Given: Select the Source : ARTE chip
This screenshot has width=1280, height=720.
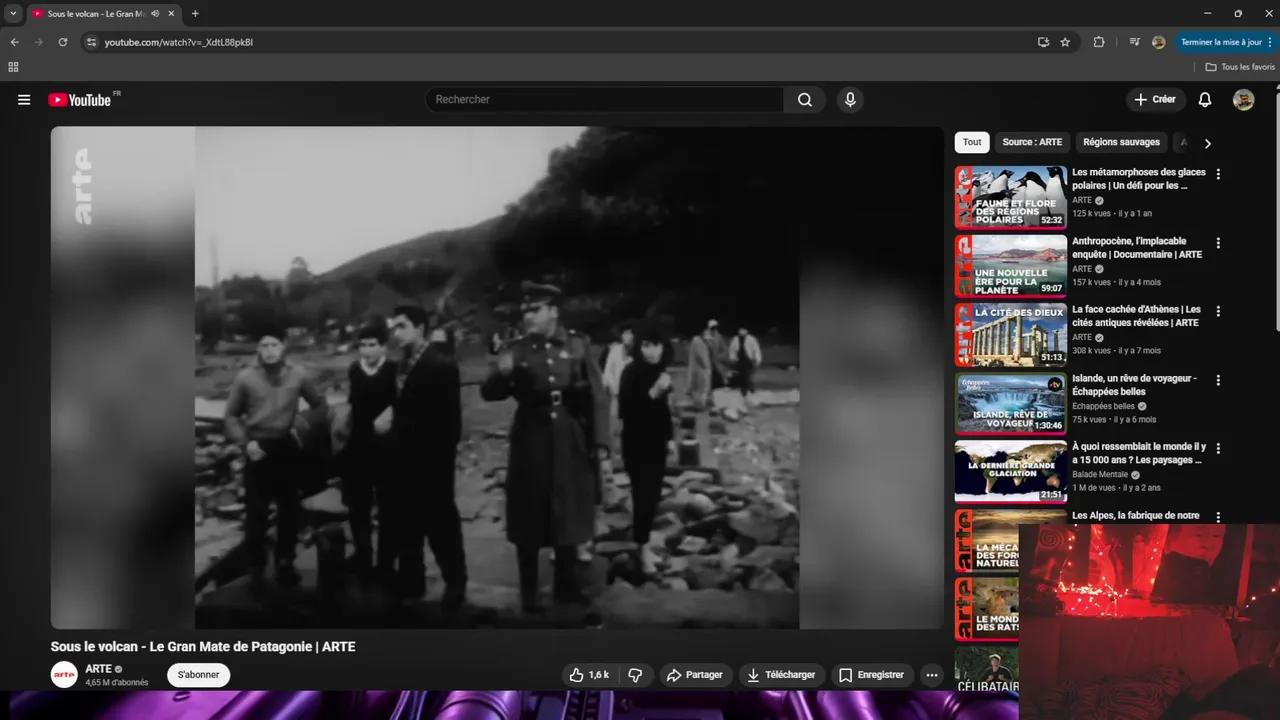Looking at the screenshot, I should point(1032,142).
